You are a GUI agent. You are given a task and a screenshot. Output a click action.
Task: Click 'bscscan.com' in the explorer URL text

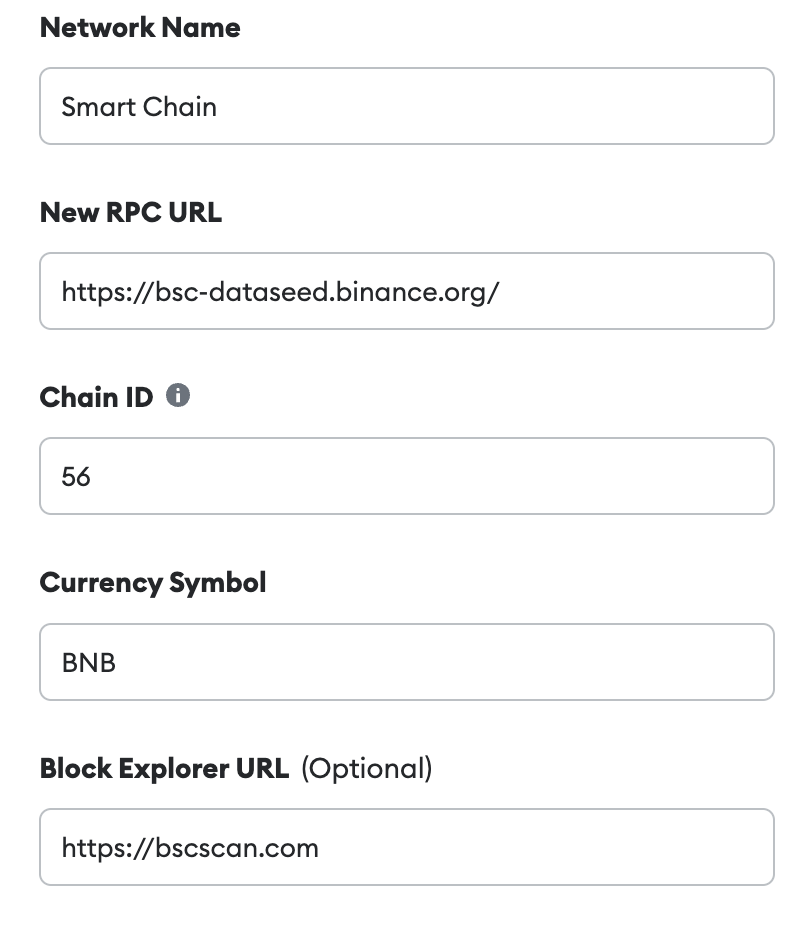pos(237,848)
